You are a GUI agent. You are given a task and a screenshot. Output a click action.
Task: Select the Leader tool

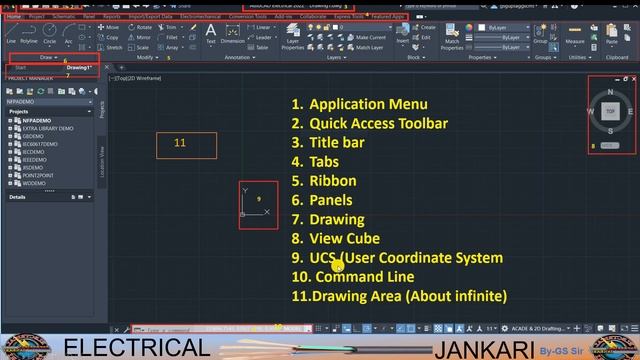pyautogui.click(x=260, y=37)
